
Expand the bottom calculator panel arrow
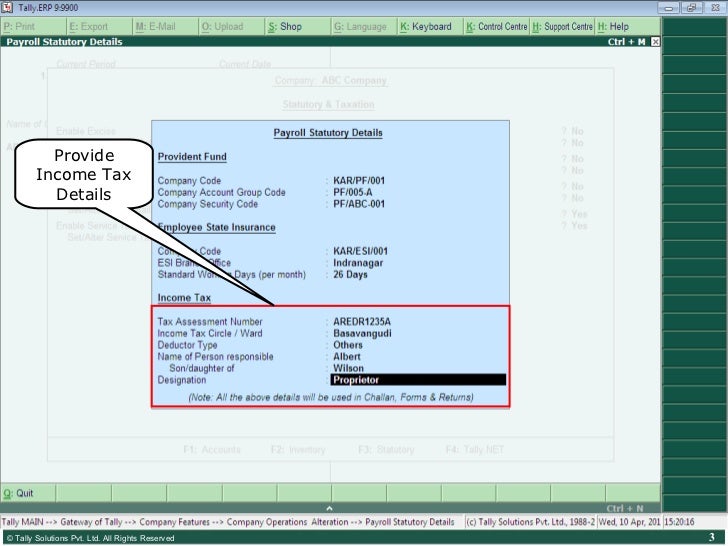coord(329,508)
